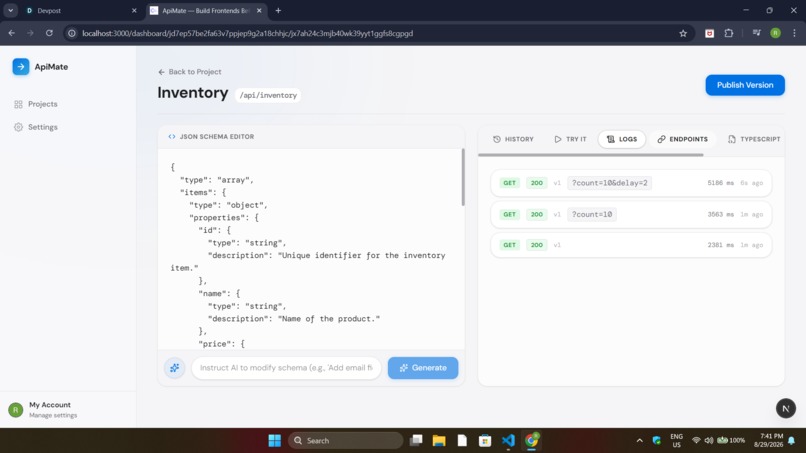
Task: Open the tab search dropdown arrow
Action: (10, 10)
